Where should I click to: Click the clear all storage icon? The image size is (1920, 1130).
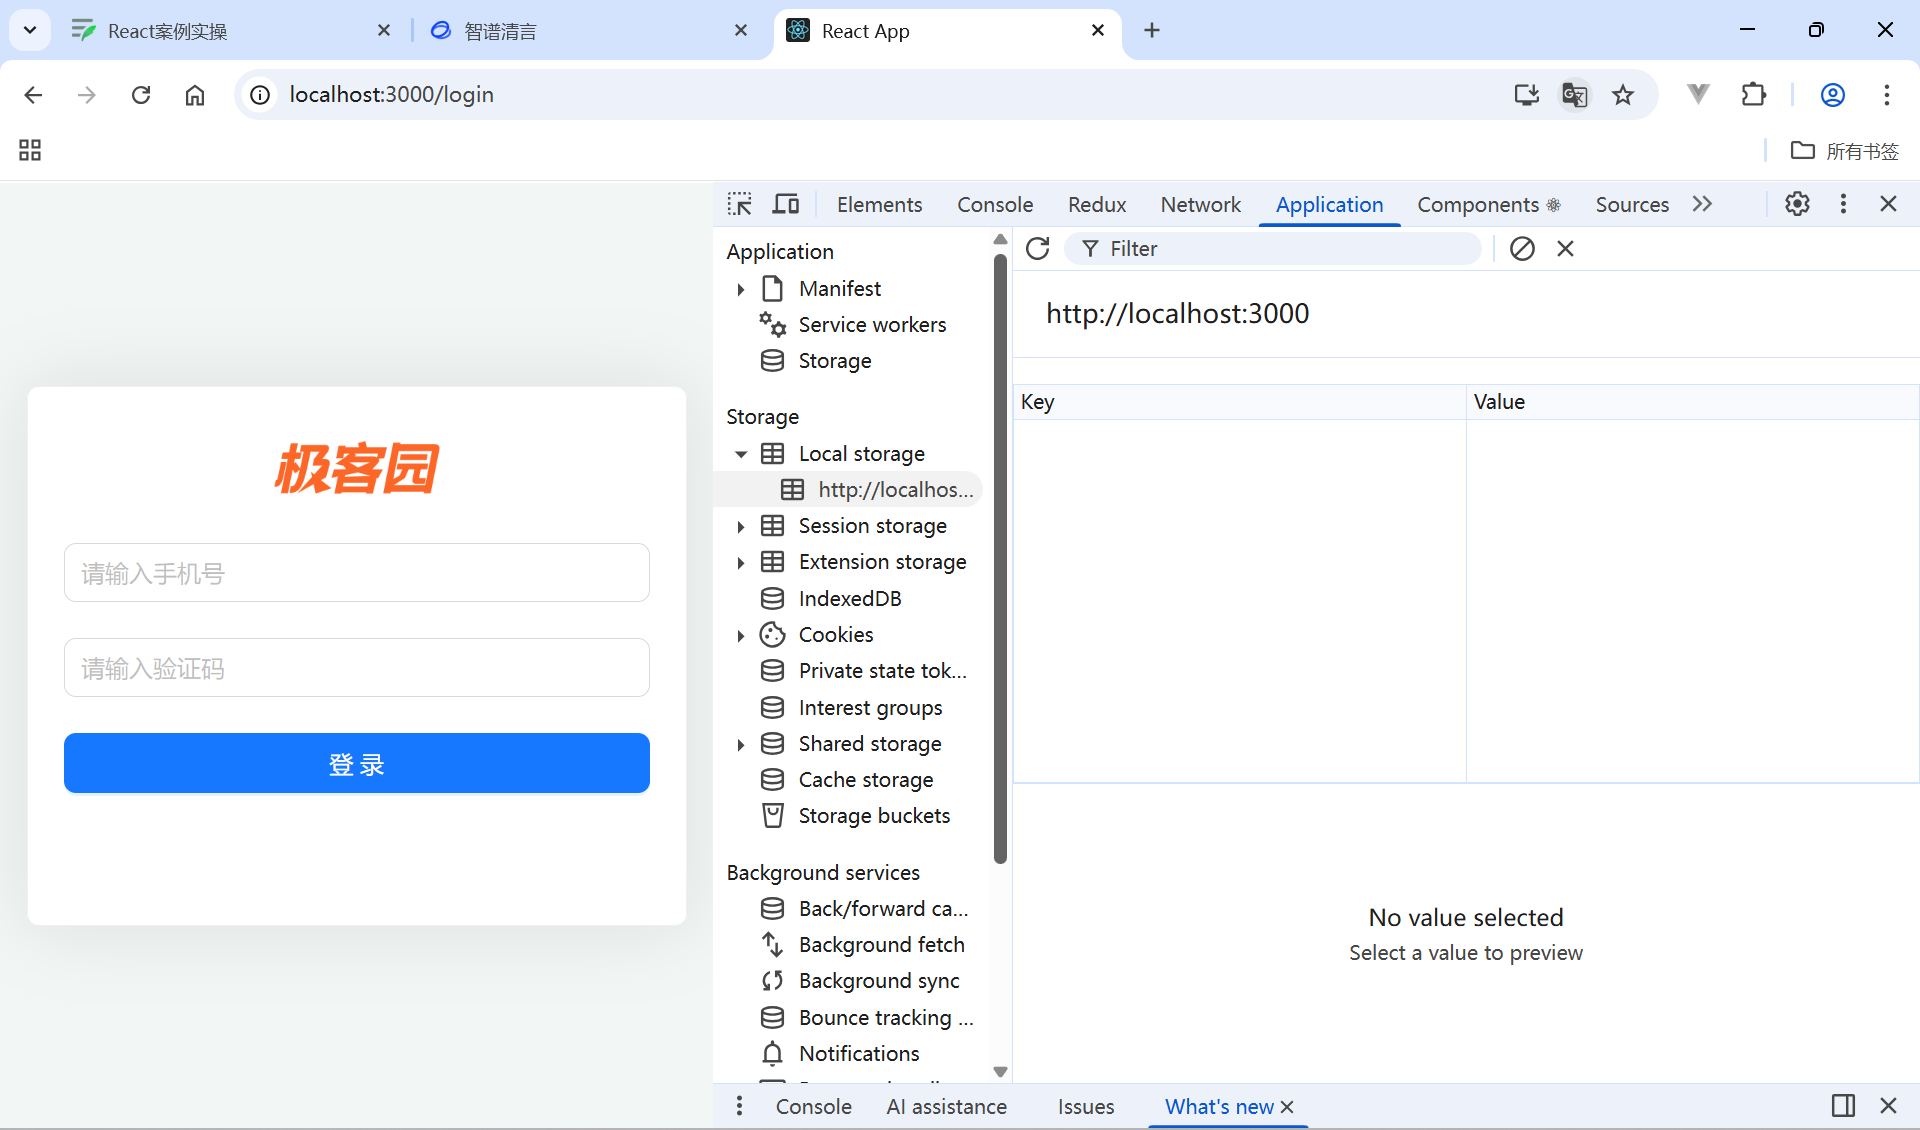click(x=1522, y=248)
